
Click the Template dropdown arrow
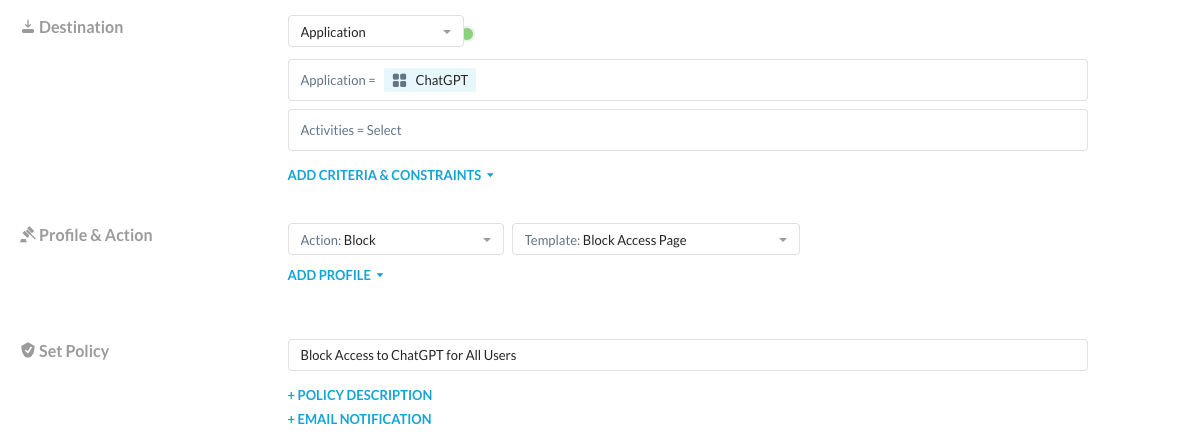(783, 241)
